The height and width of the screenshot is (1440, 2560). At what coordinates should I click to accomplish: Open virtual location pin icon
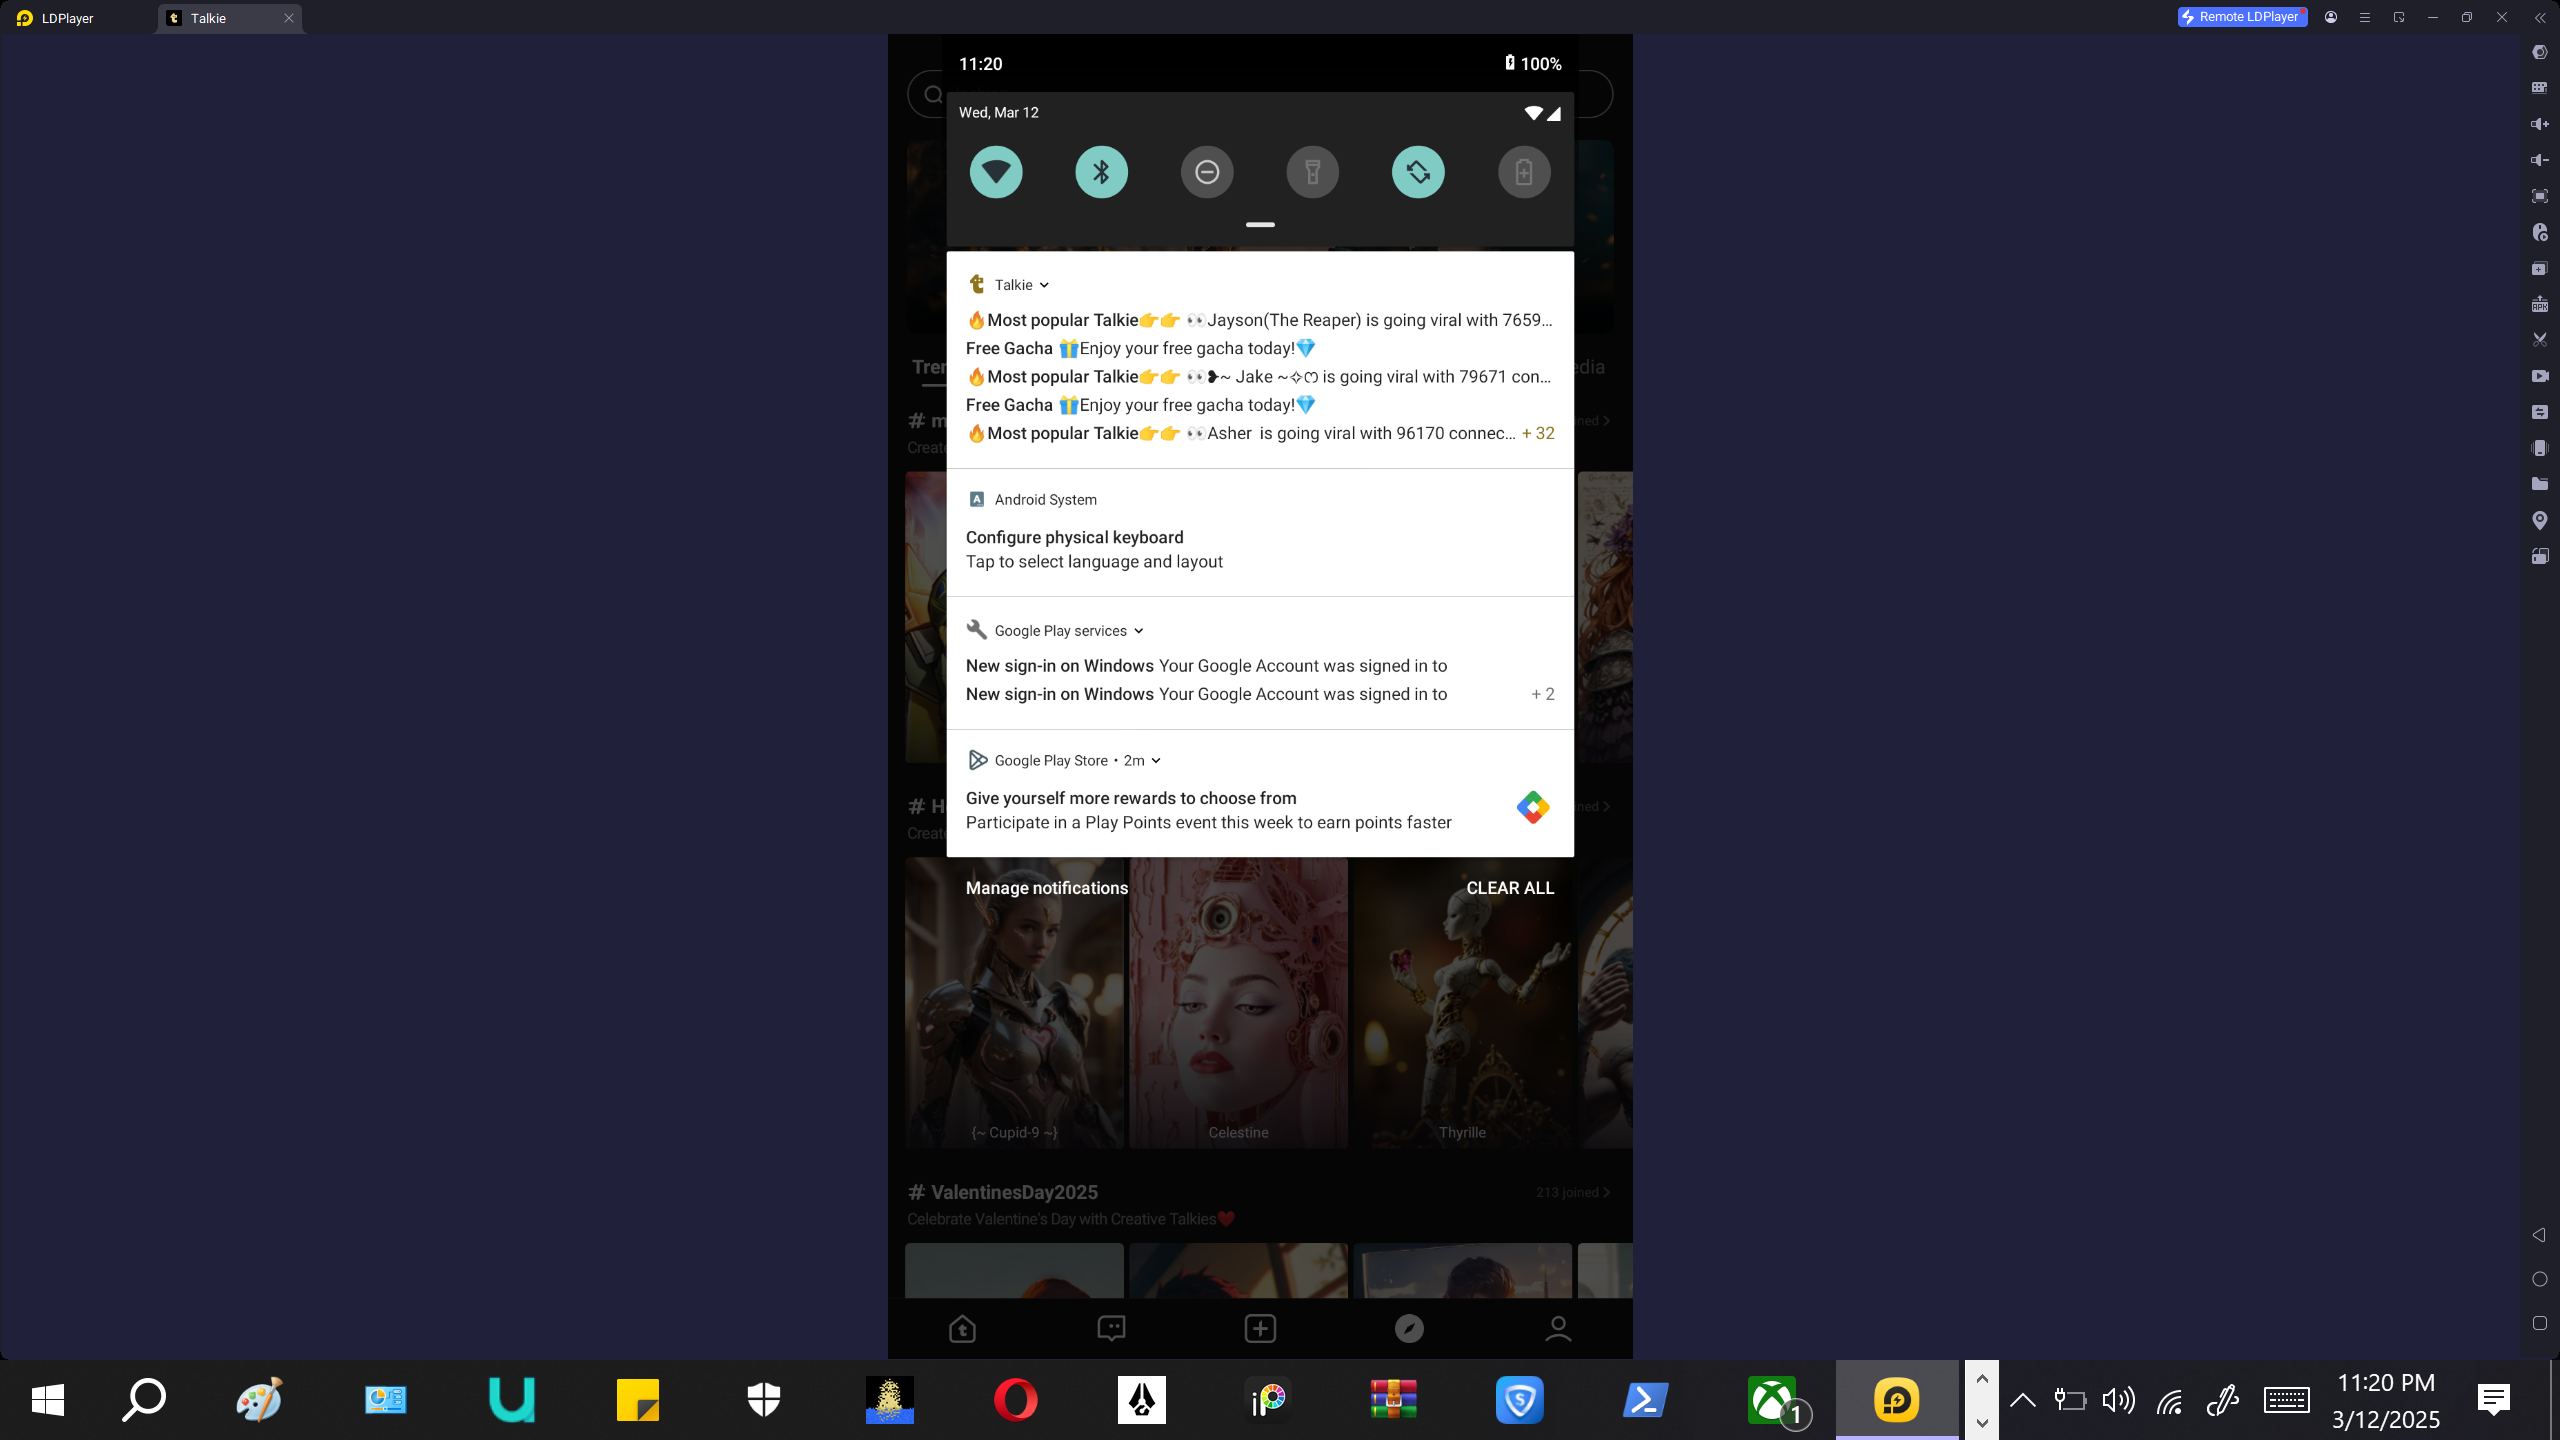tap(2539, 520)
